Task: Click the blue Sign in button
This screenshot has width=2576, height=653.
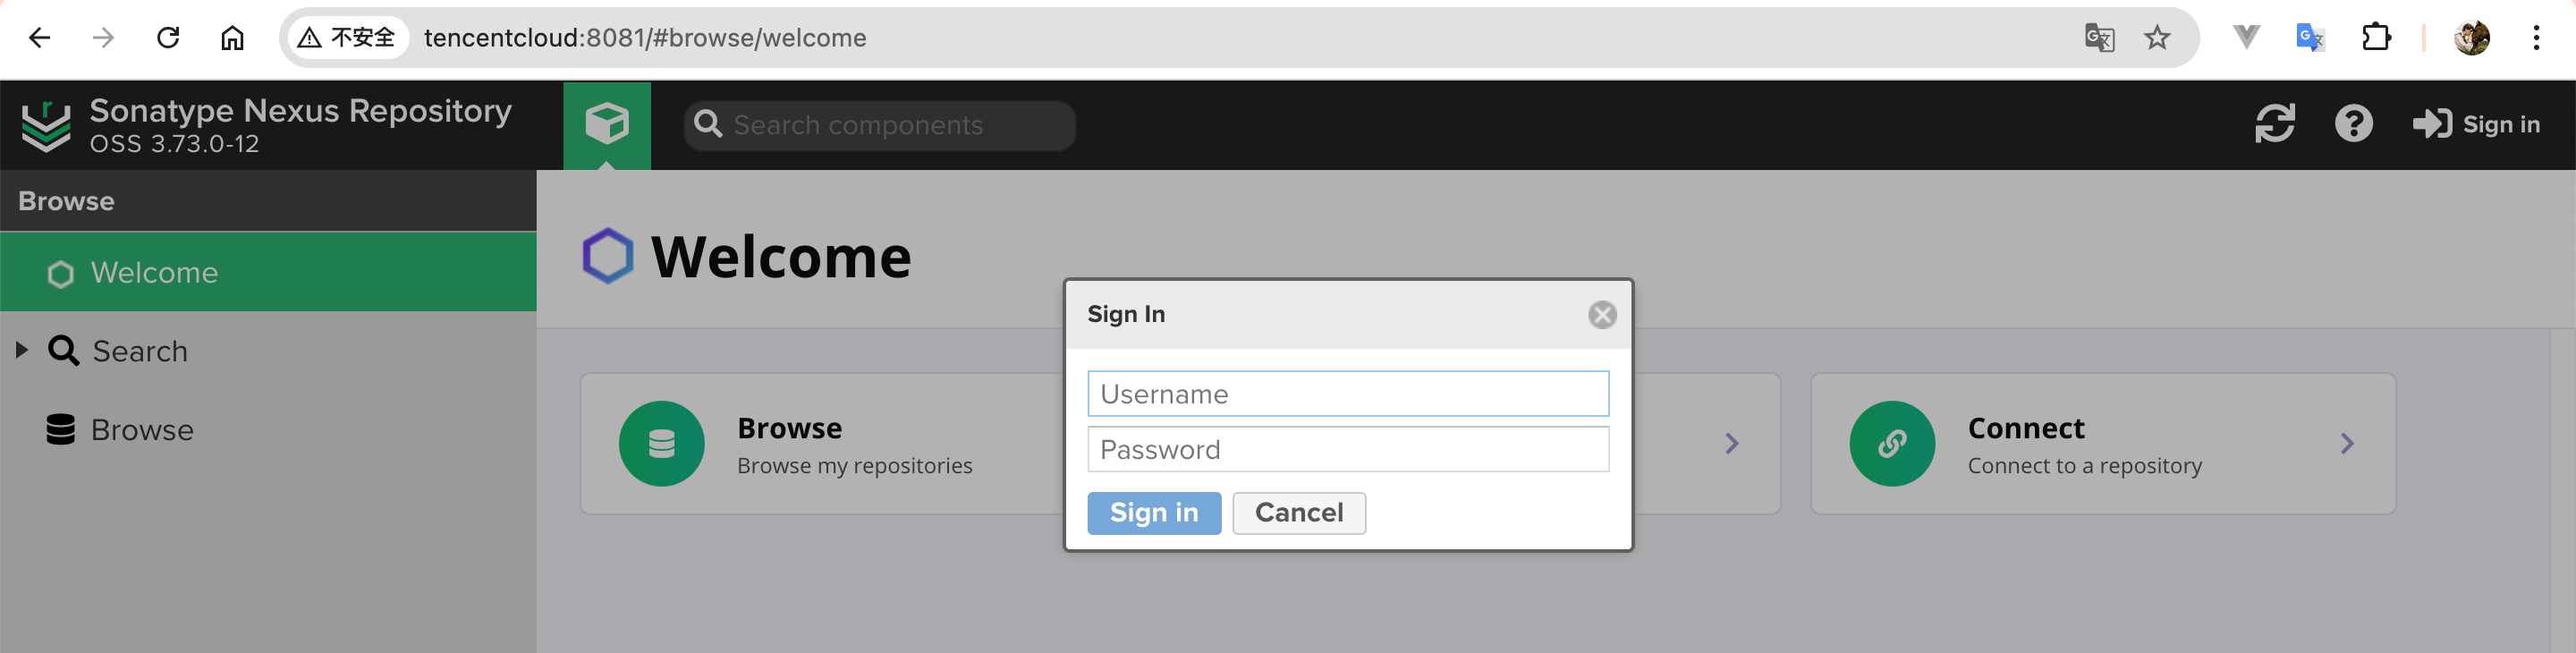Action: (1154, 513)
